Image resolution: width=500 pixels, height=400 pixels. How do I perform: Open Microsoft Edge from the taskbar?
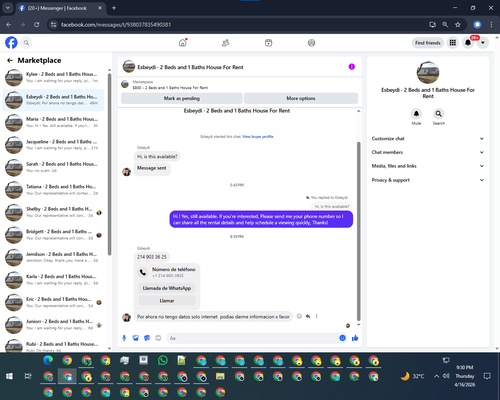pyautogui.click(x=48, y=360)
